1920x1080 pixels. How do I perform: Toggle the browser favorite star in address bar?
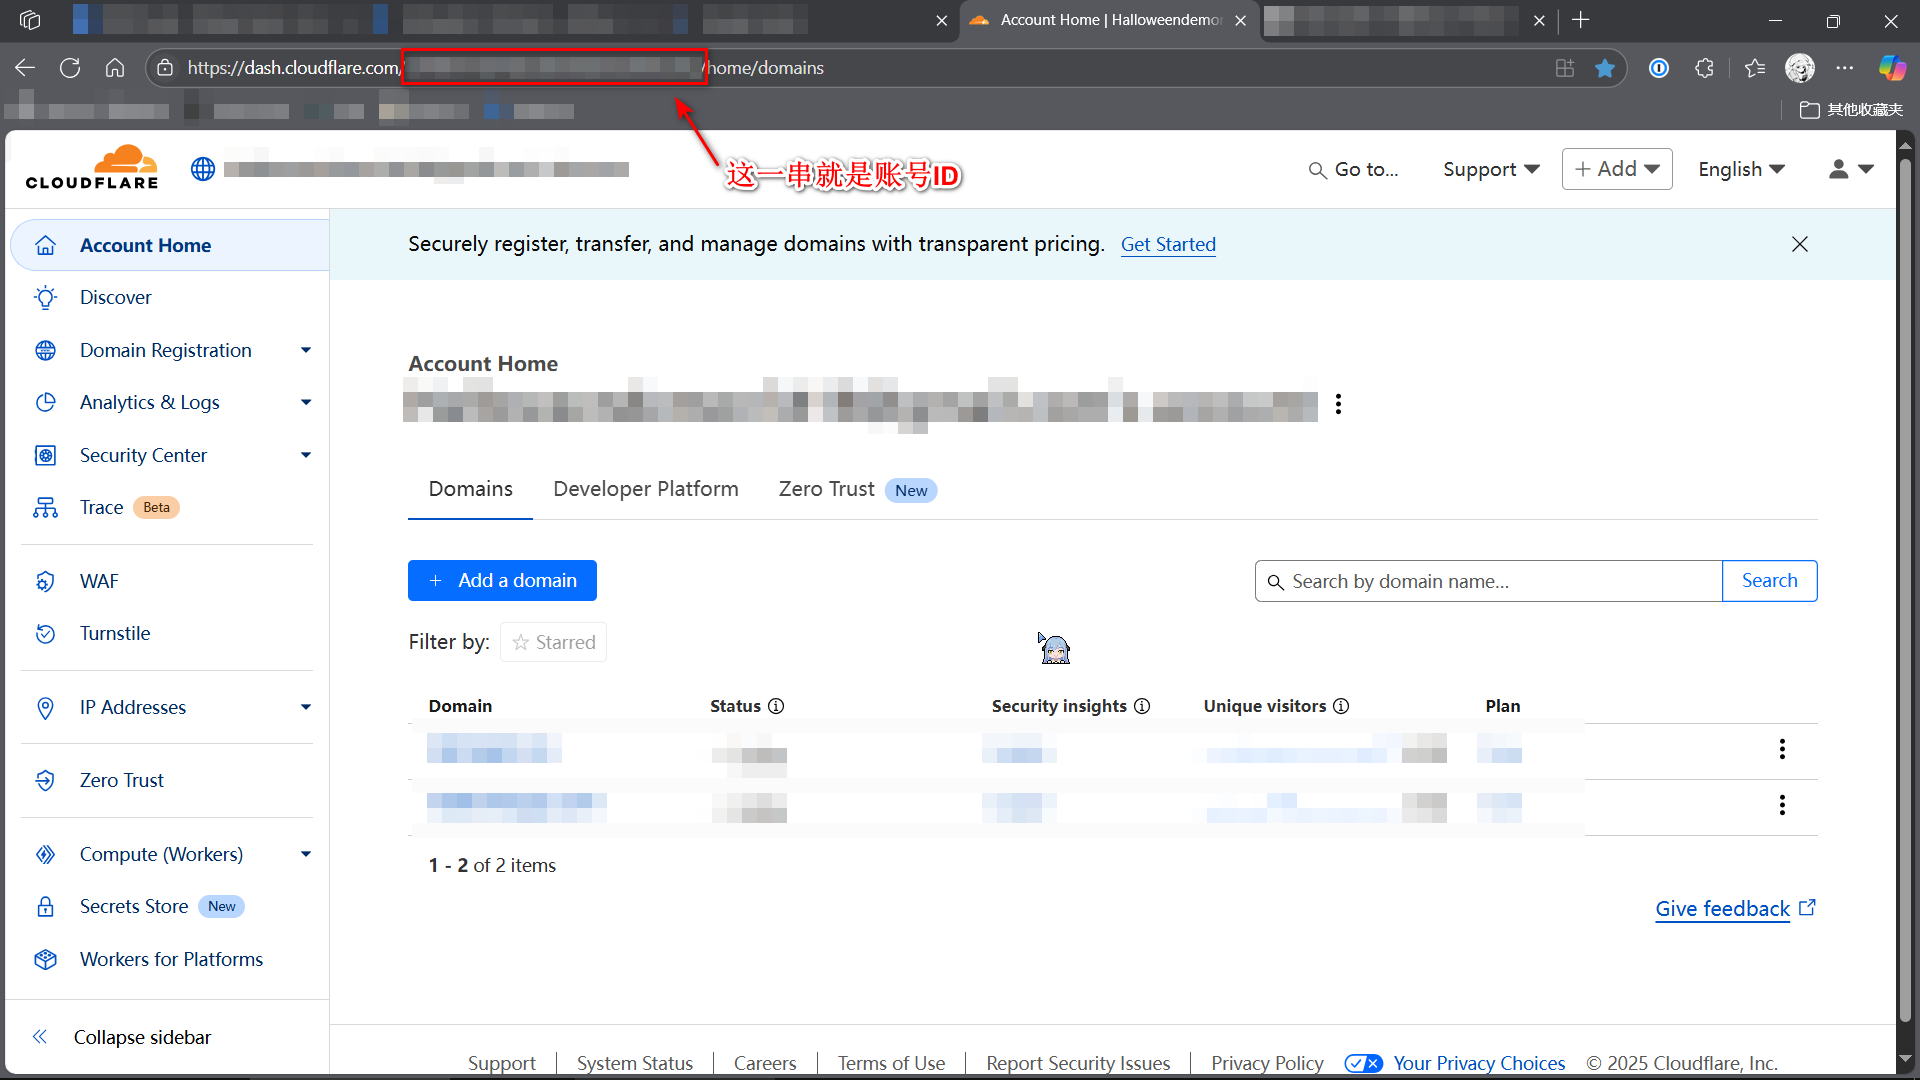point(1605,68)
